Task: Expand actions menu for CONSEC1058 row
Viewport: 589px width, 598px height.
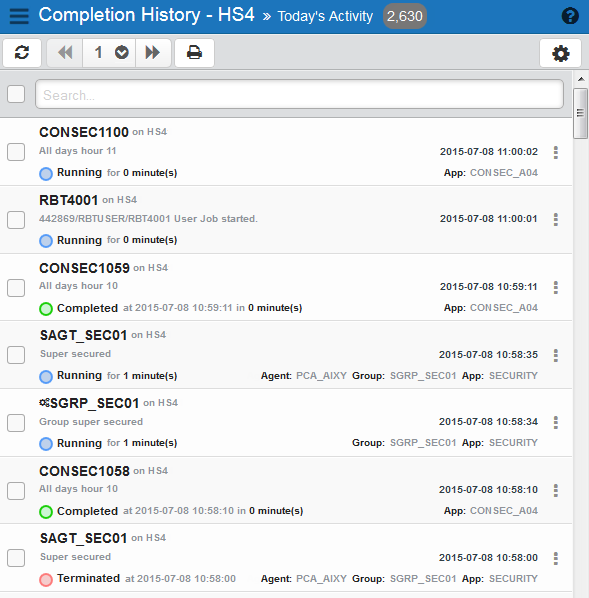Action: click(x=556, y=490)
